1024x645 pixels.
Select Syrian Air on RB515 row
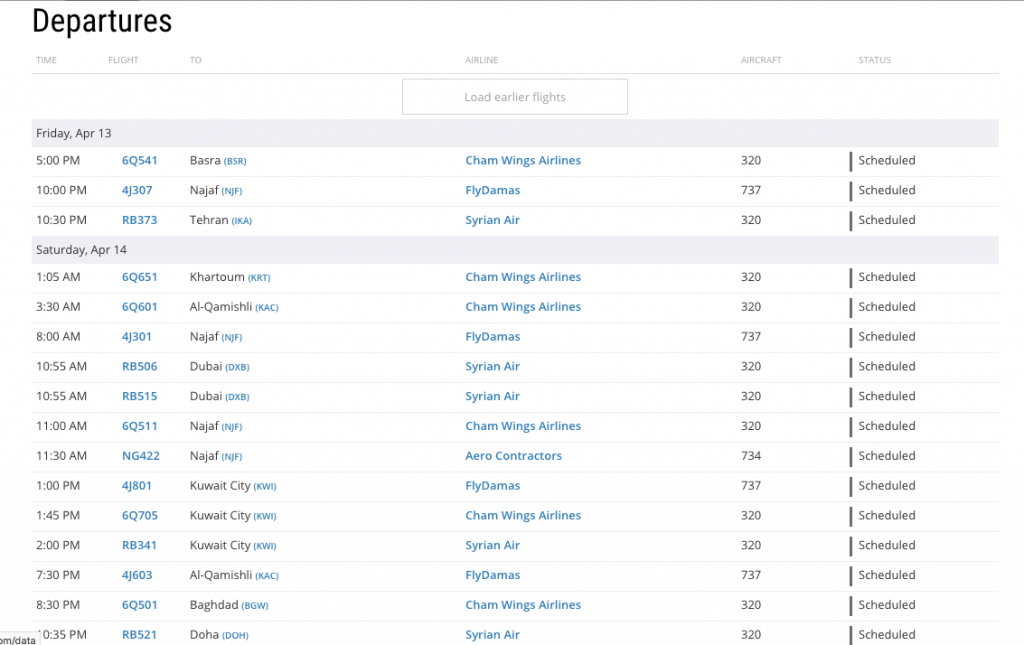(492, 396)
